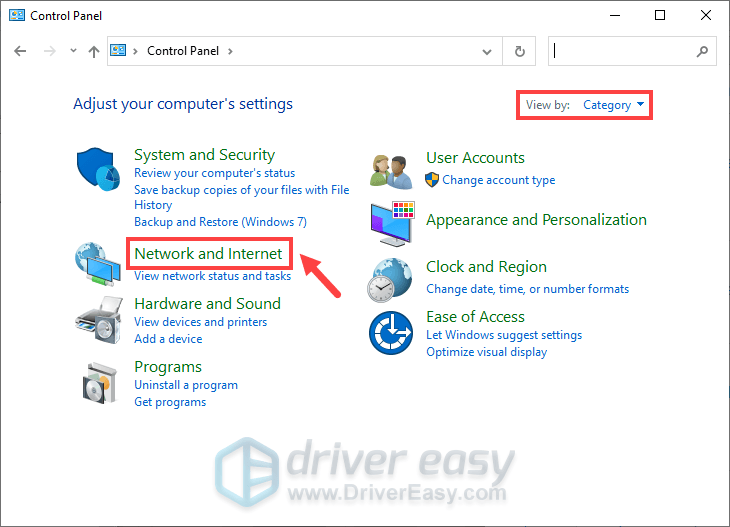Click the Hardware and Sound printer icon

coord(99,318)
